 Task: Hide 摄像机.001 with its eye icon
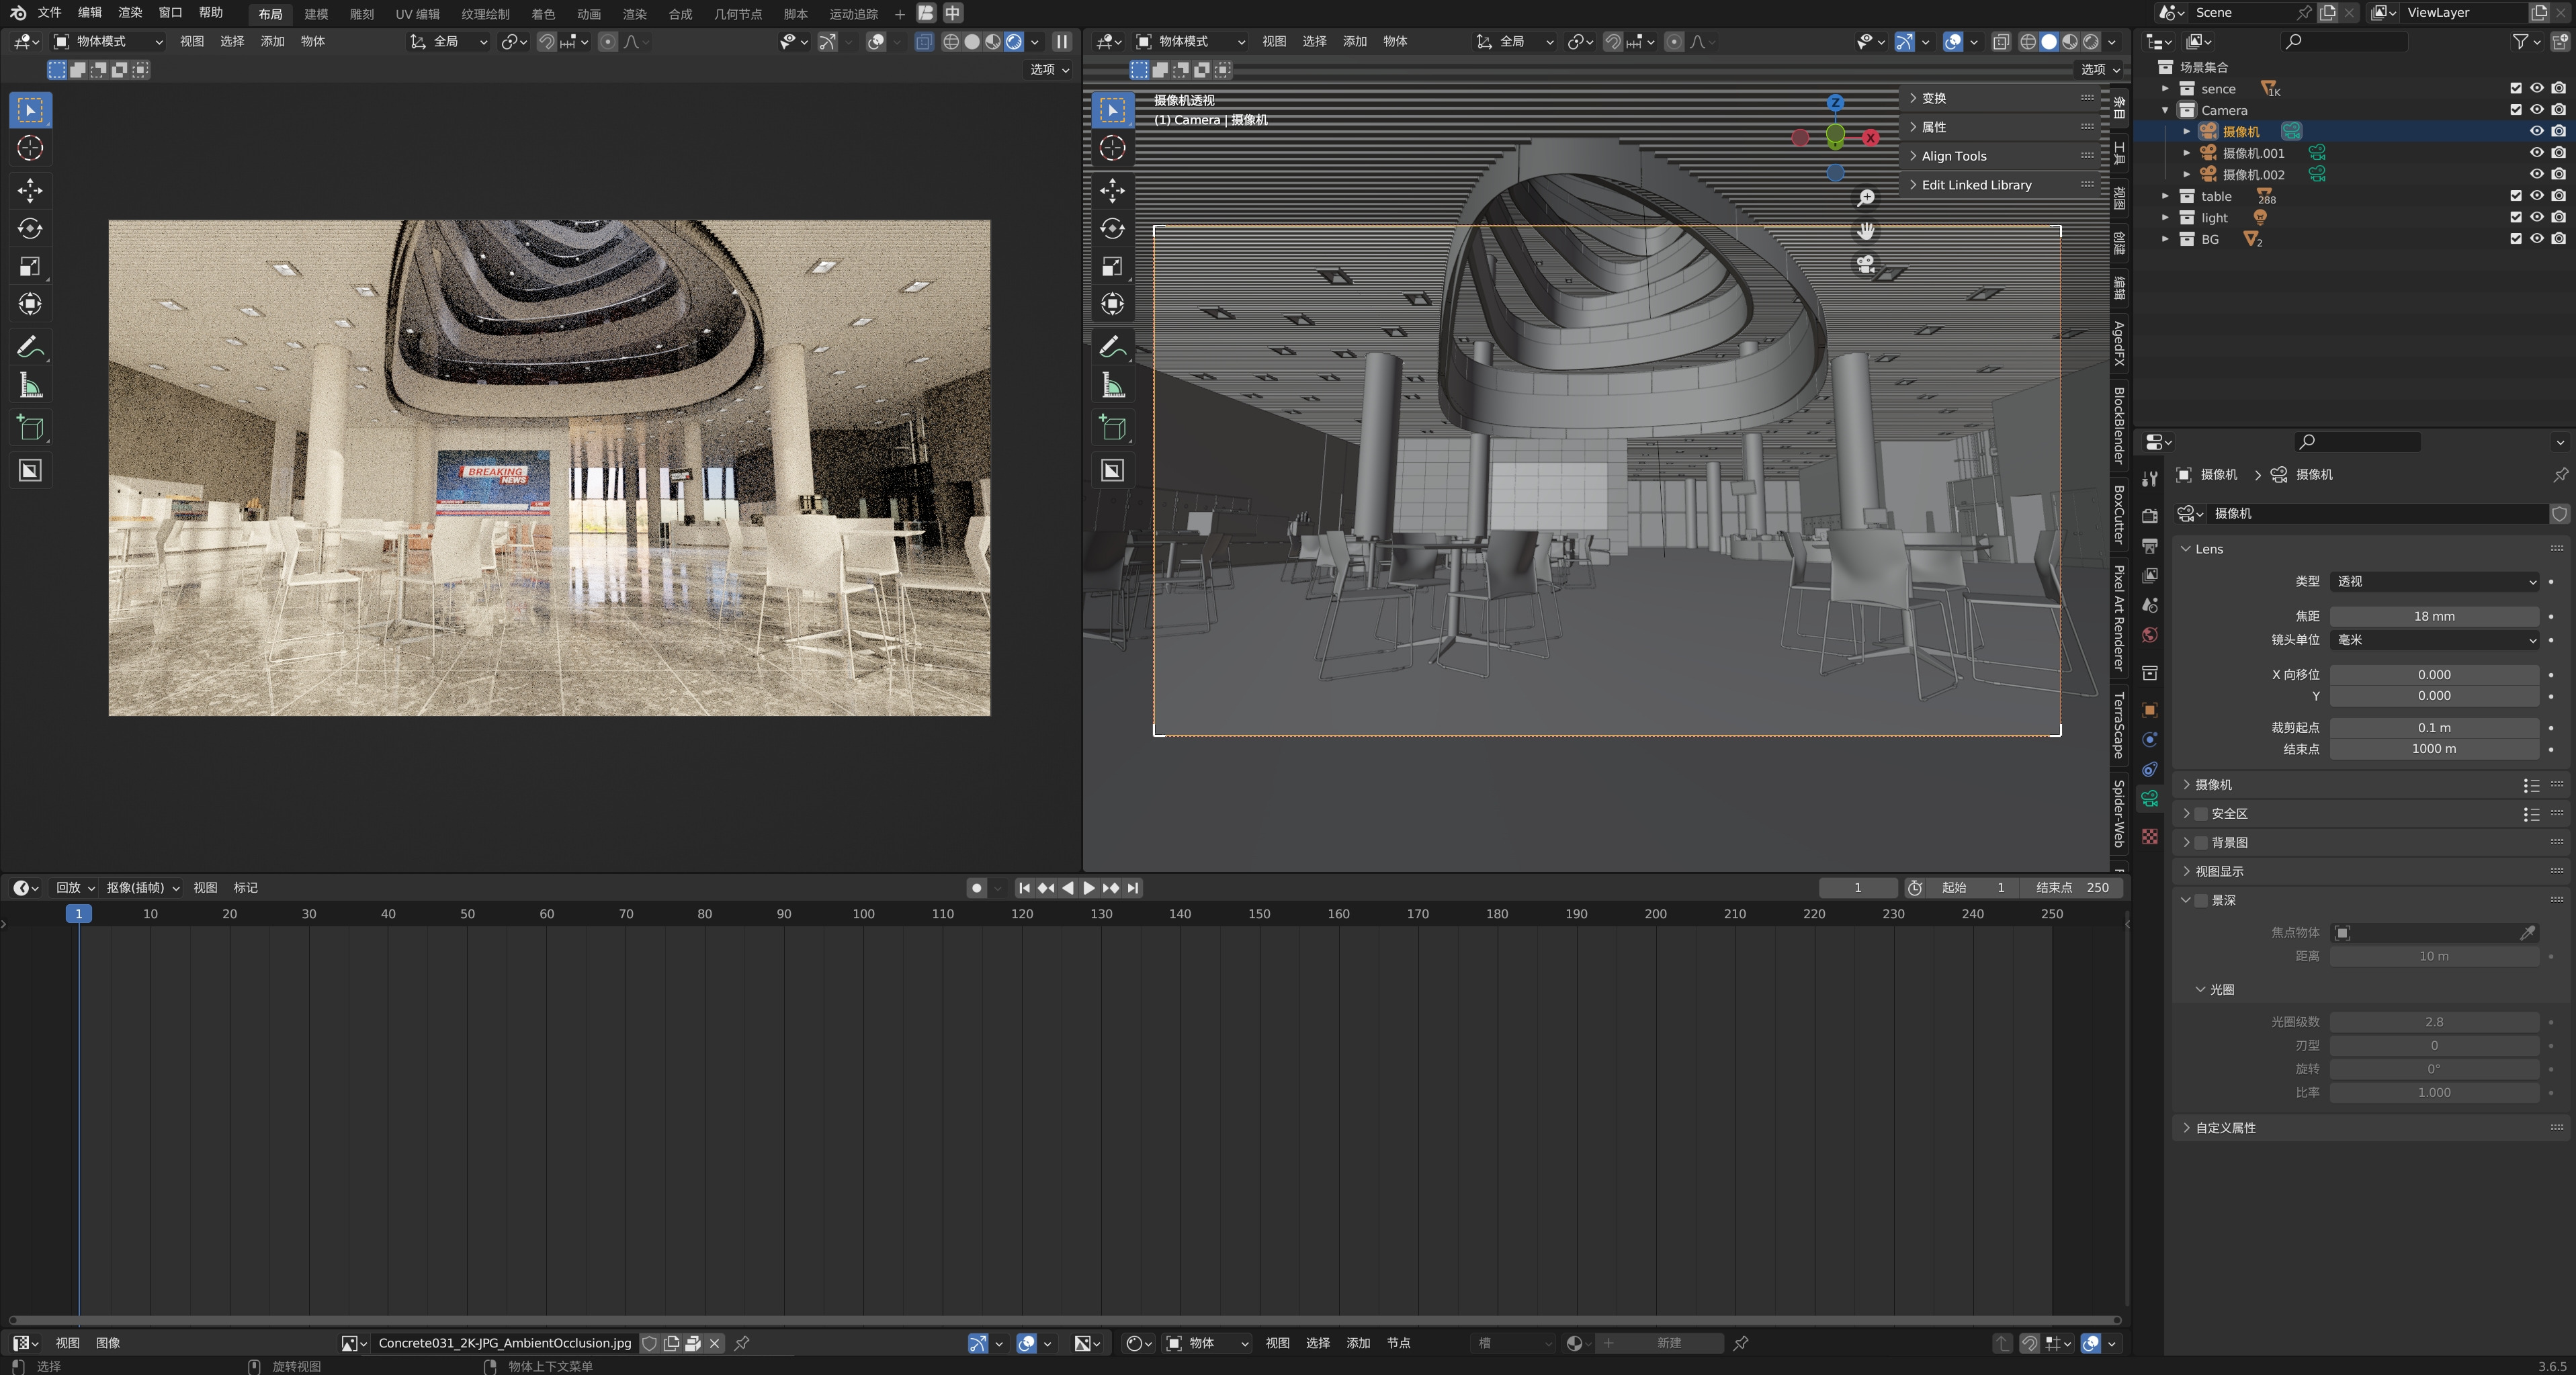coord(2536,153)
